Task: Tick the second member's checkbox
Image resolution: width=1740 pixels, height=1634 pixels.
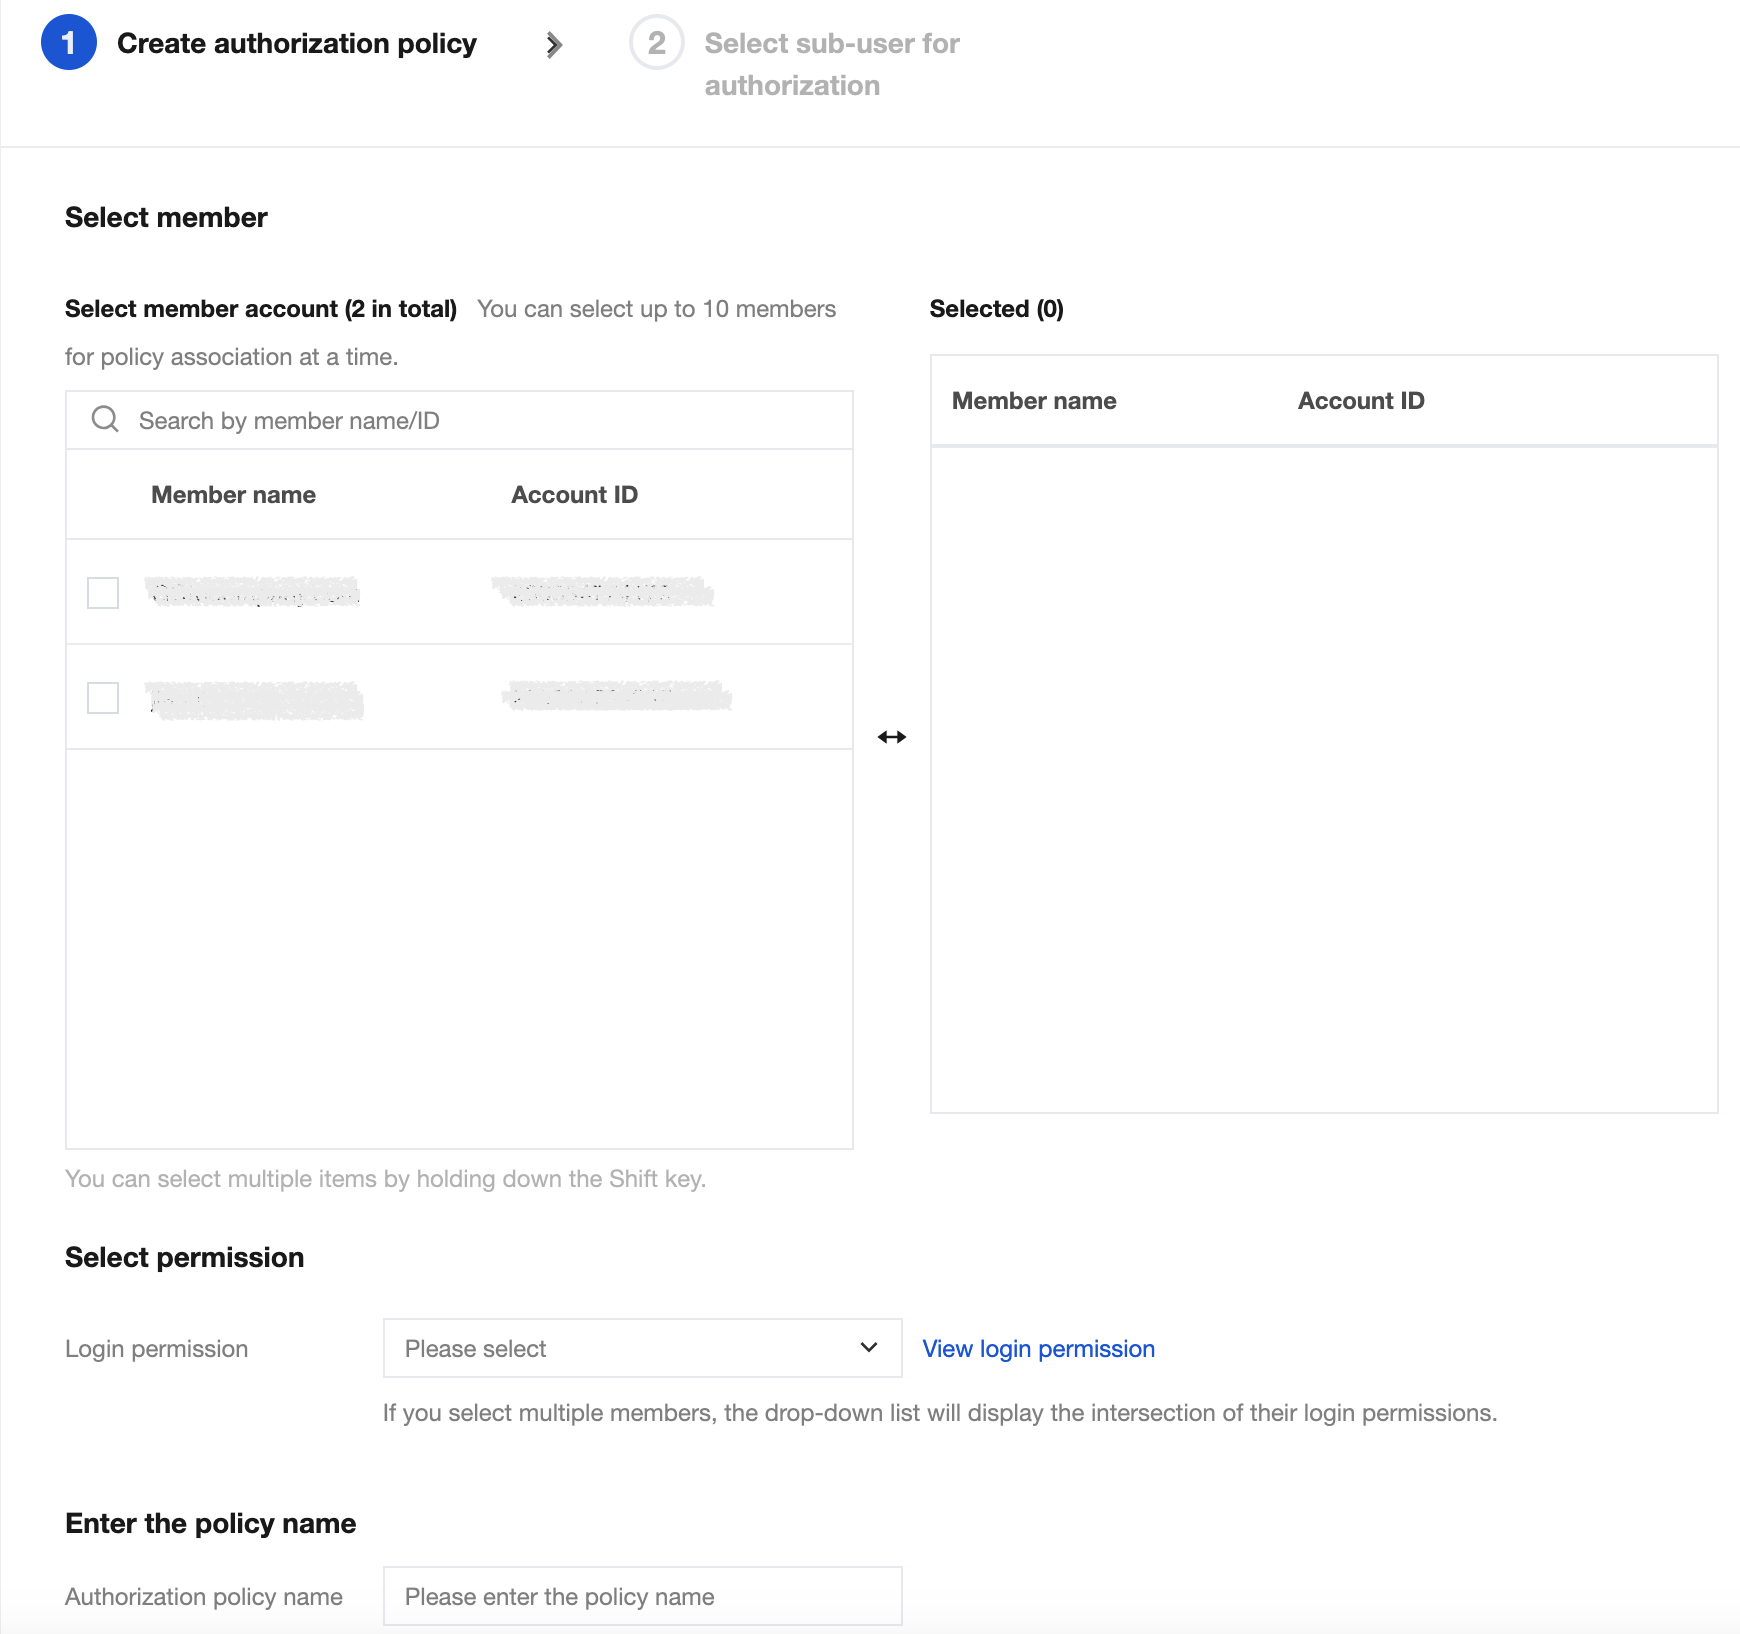Action: tap(103, 697)
